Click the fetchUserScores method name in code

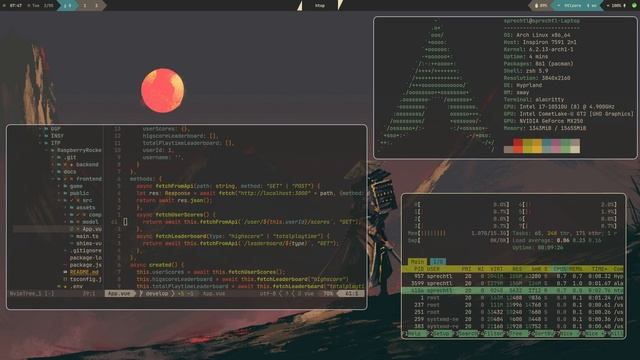[179, 215]
